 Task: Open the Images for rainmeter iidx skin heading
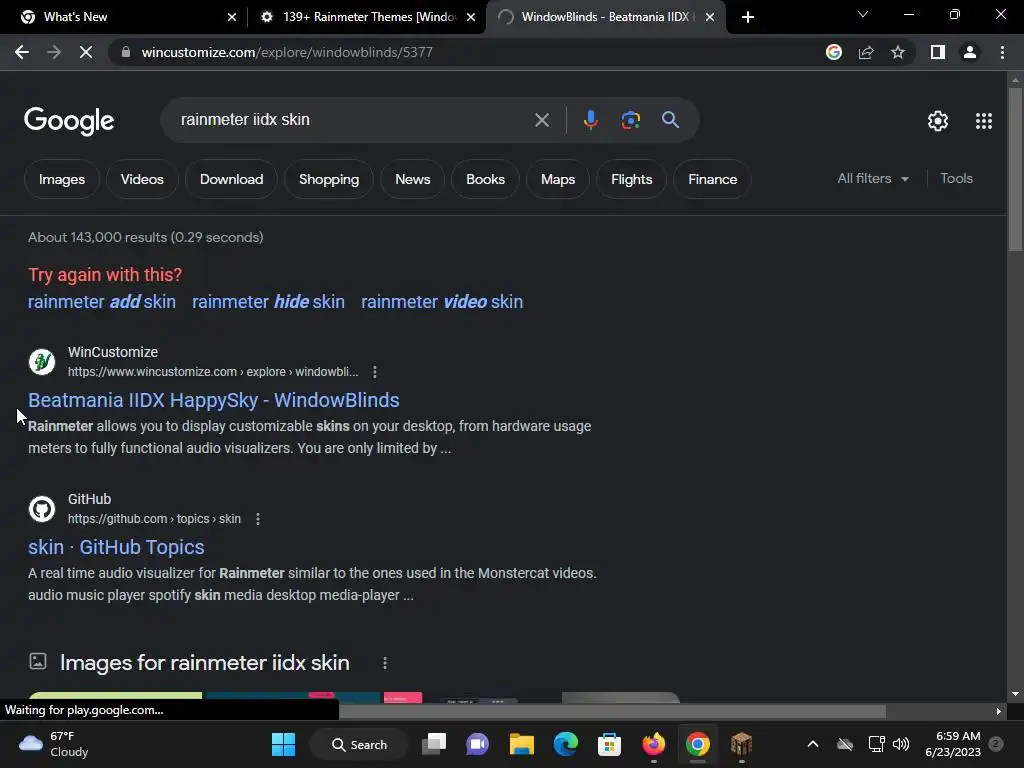(x=205, y=663)
